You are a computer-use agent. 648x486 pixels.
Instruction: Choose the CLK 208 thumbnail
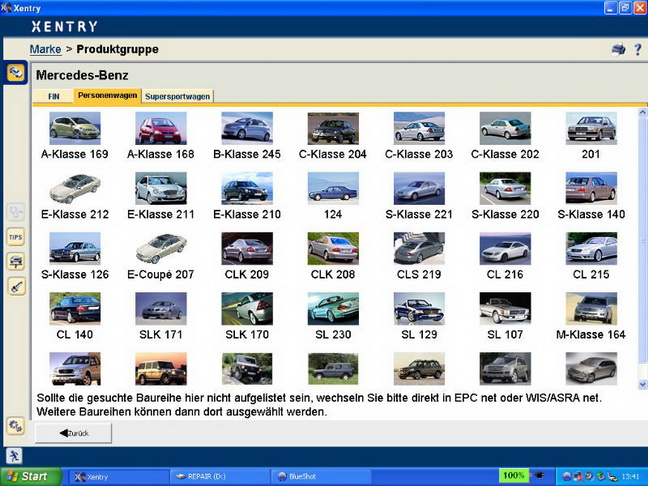(x=333, y=248)
